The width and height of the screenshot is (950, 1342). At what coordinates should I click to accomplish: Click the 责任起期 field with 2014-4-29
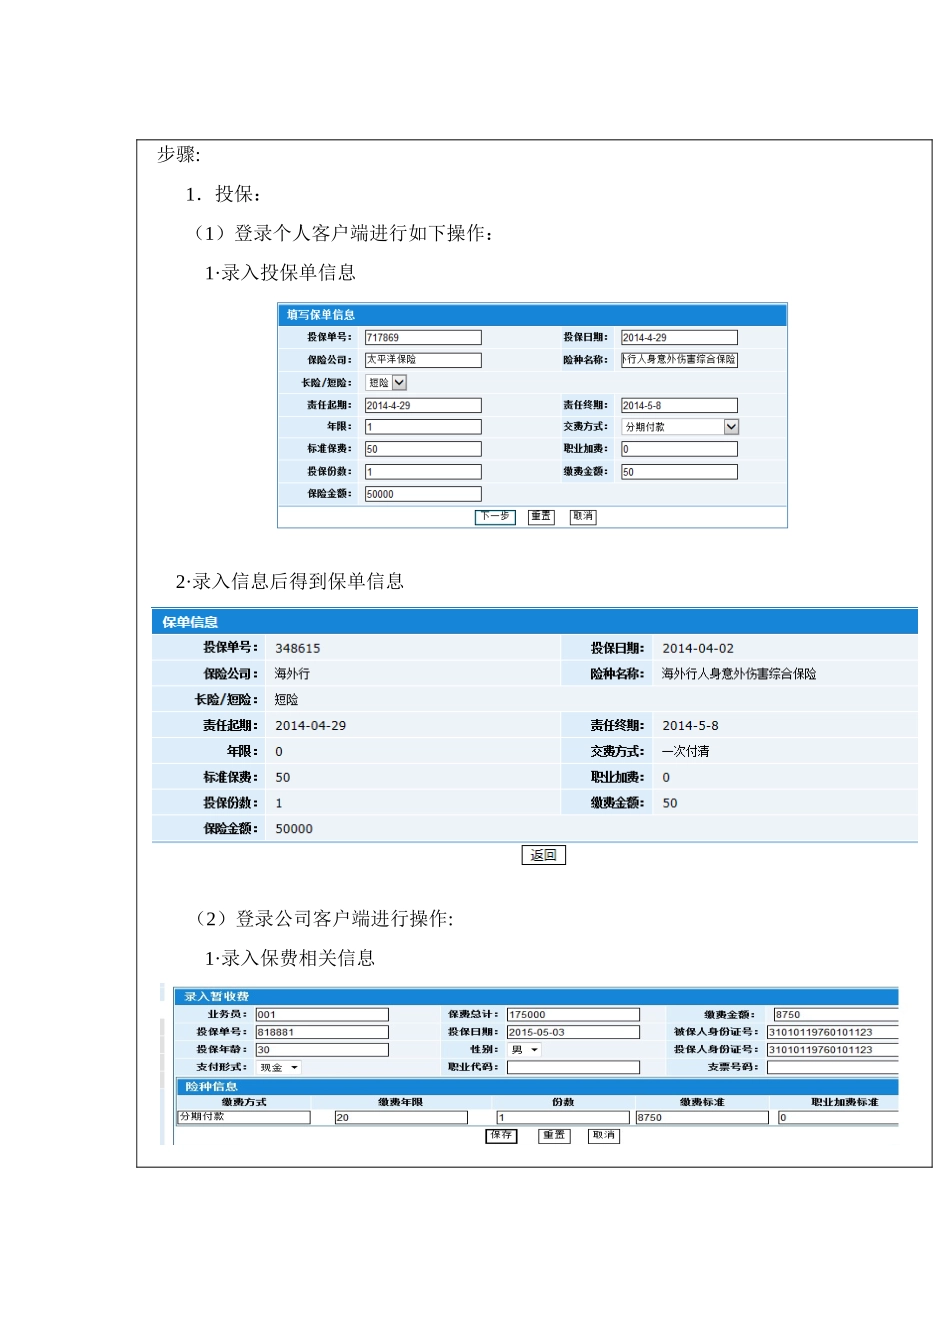(x=423, y=405)
